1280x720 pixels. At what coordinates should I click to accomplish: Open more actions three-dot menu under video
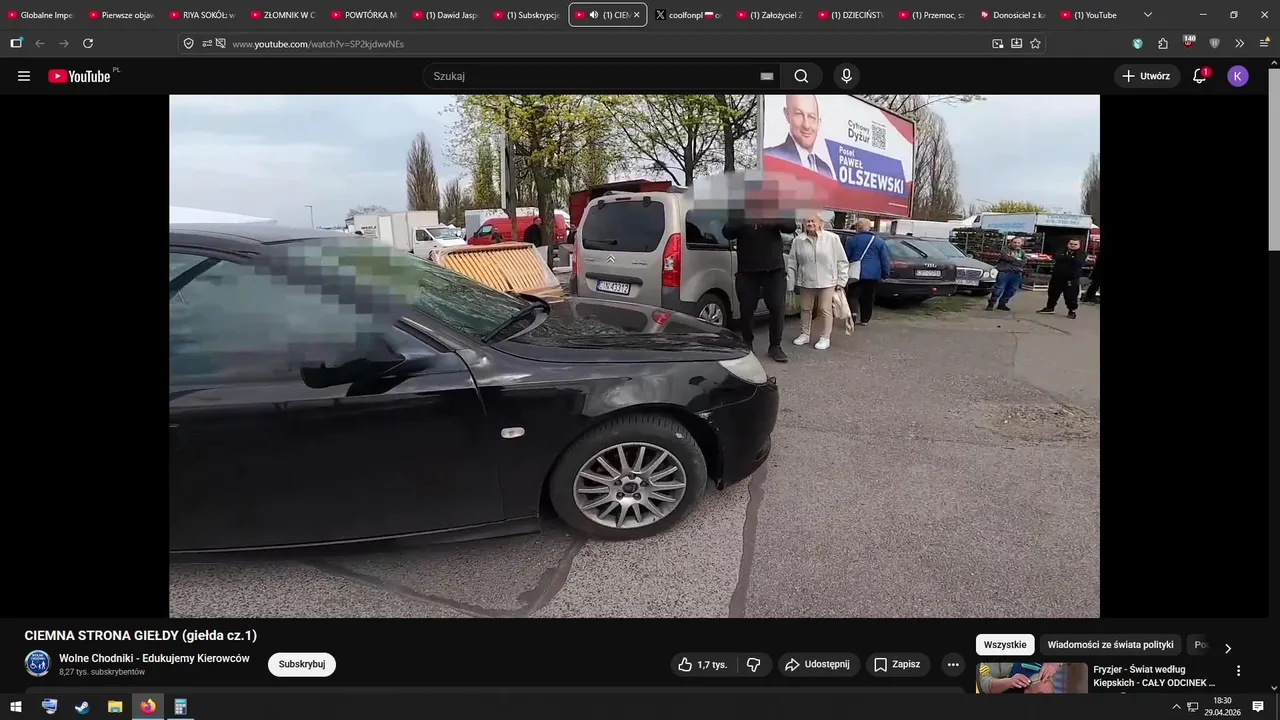(953, 664)
